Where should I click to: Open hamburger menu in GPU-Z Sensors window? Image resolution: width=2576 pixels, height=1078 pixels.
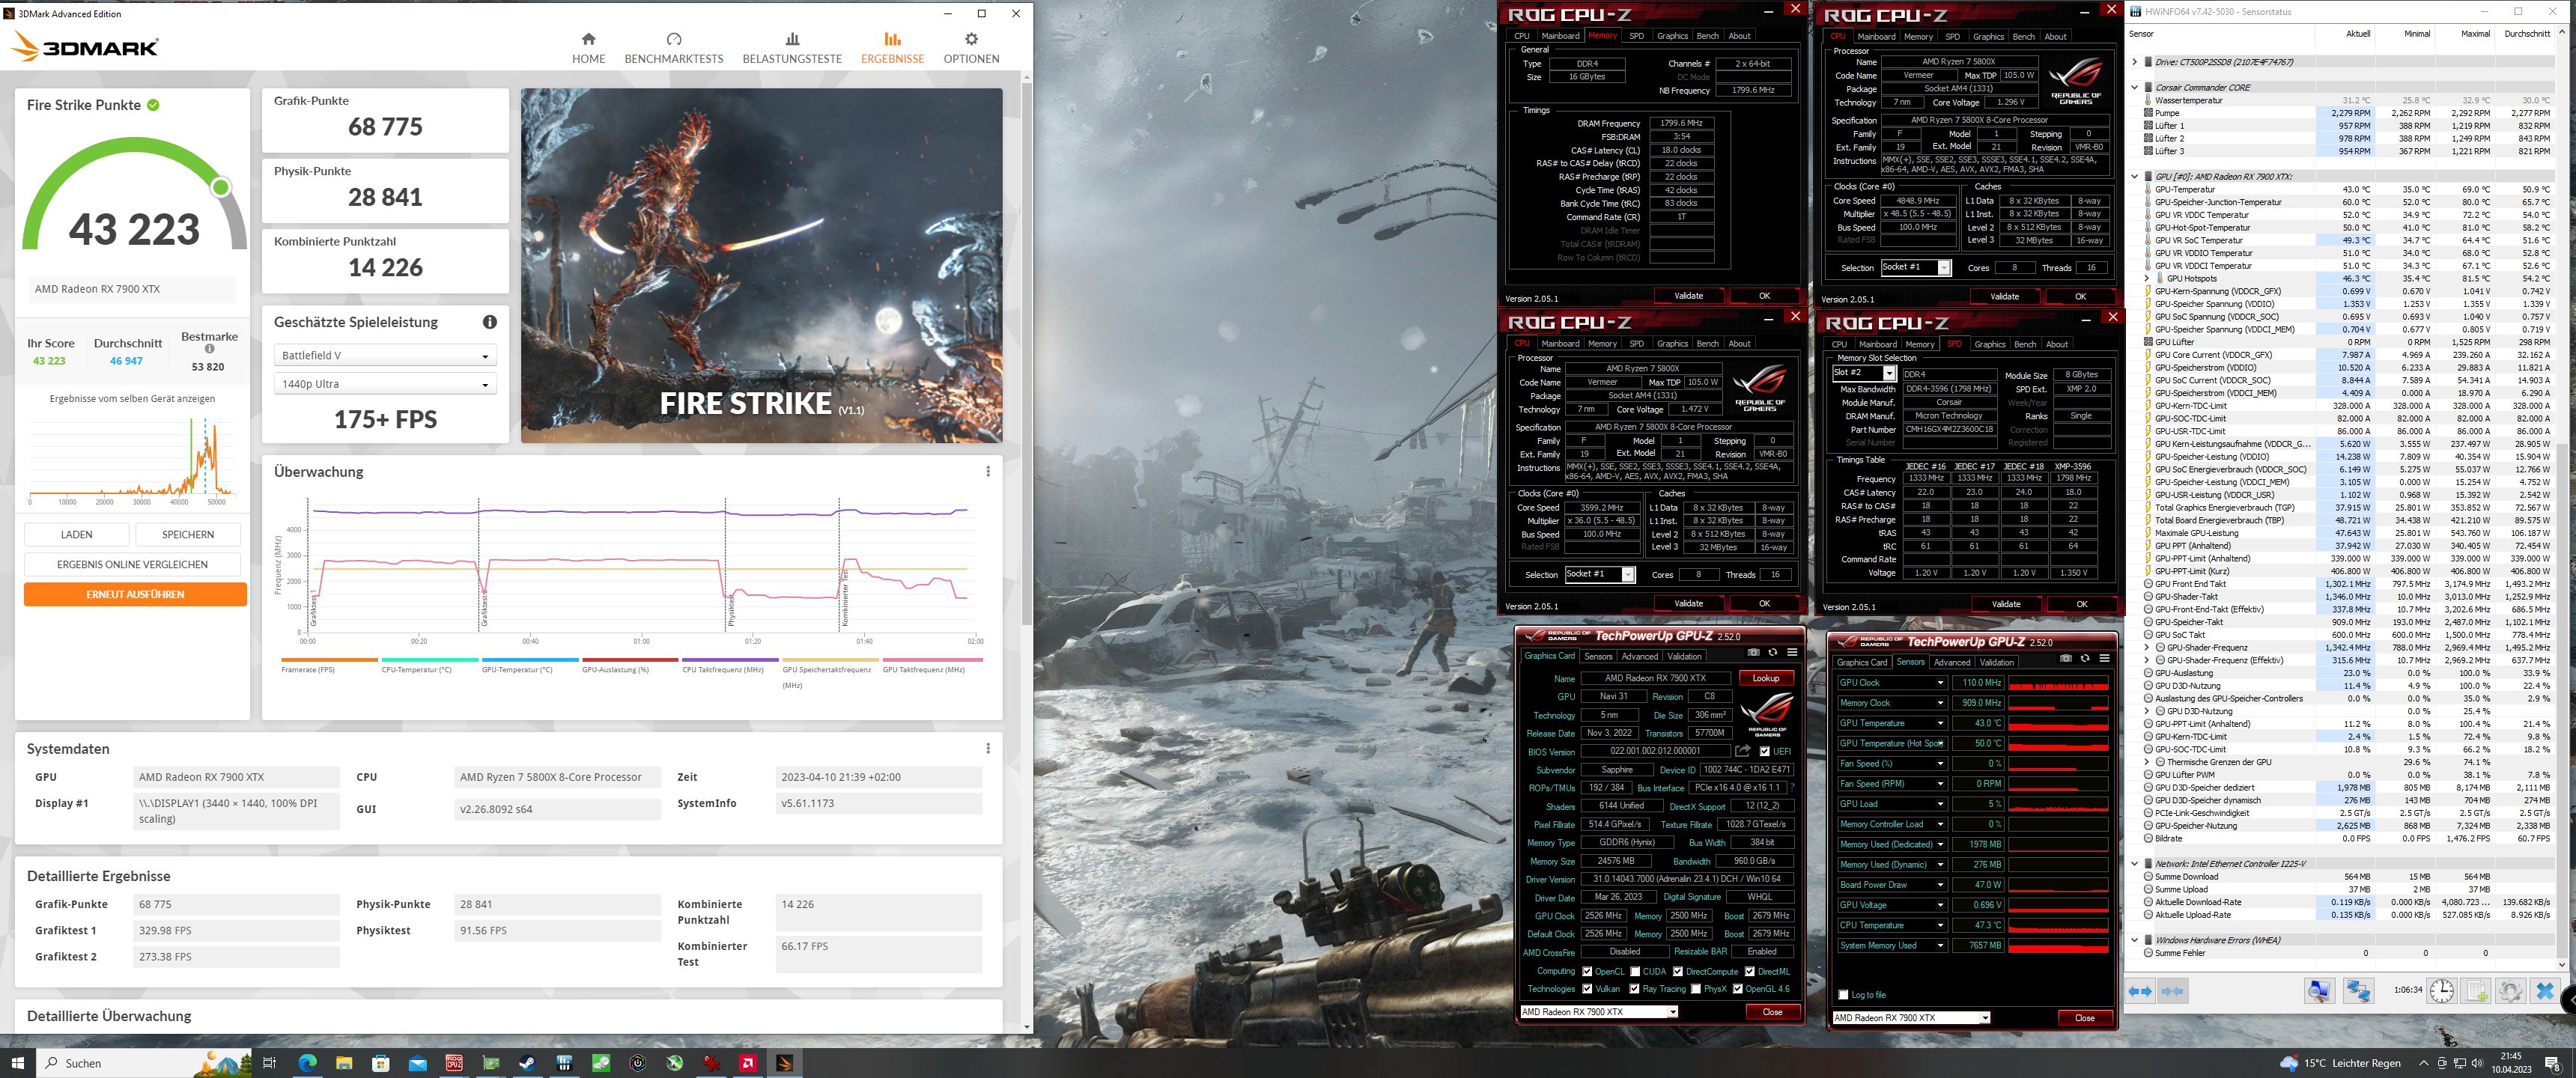click(2104, 658)
